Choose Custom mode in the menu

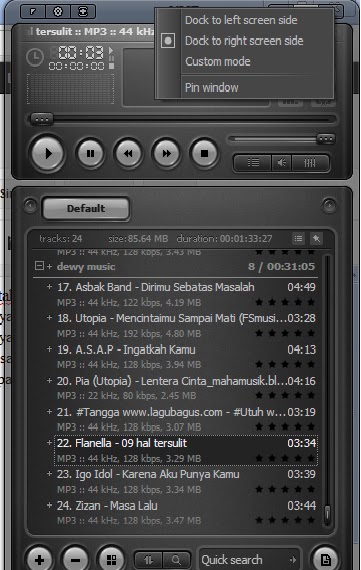(218, 61)
